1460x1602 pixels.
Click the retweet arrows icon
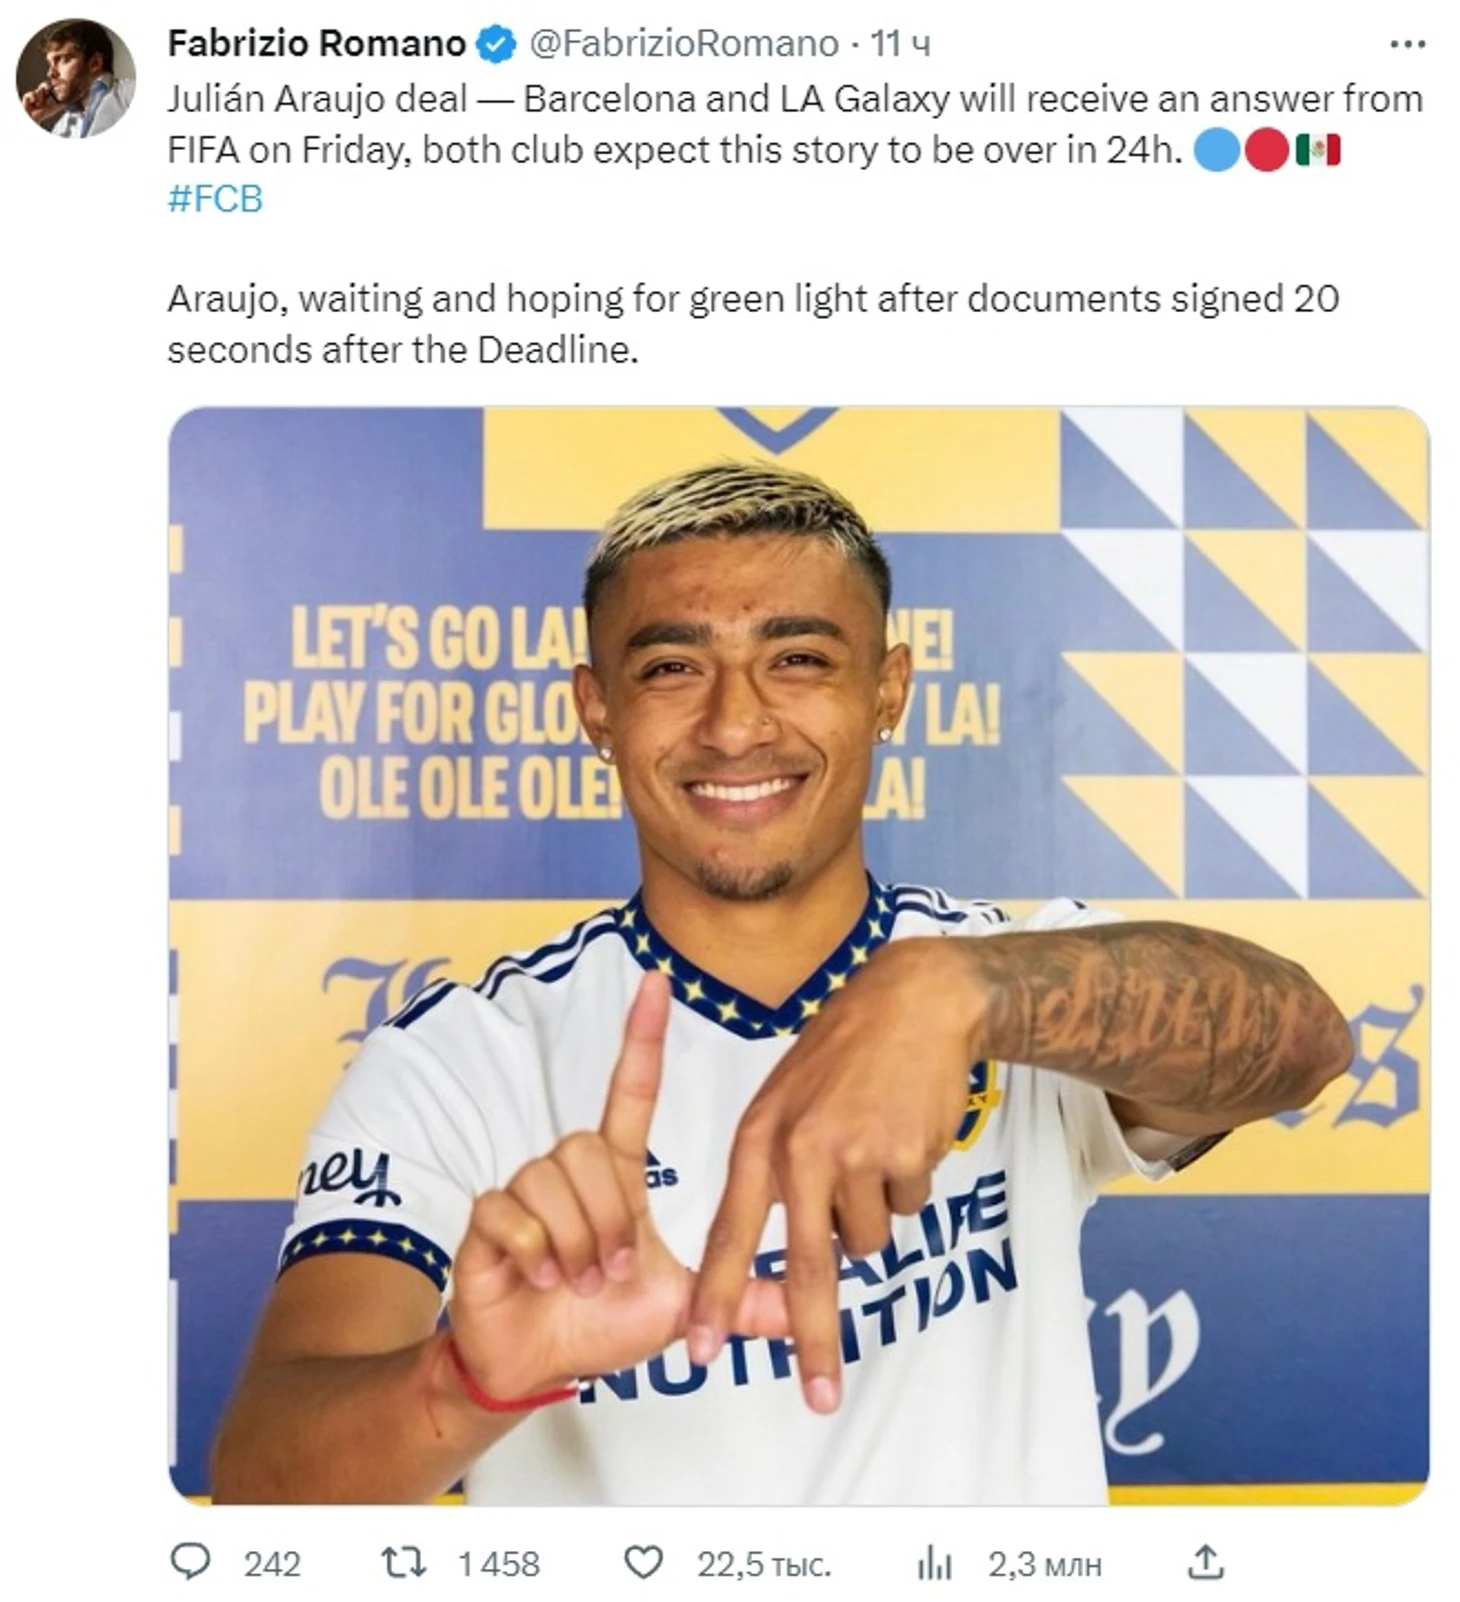pos(404,1561)
